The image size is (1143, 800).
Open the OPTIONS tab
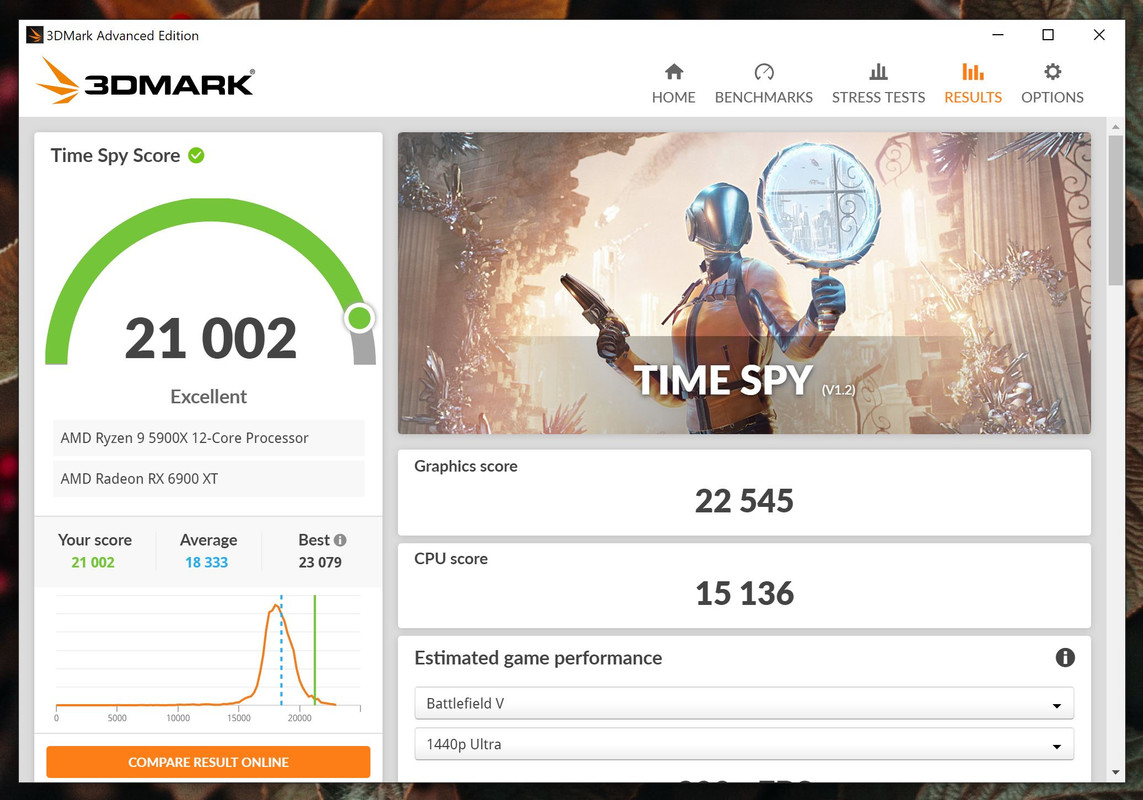[1052, 84]
